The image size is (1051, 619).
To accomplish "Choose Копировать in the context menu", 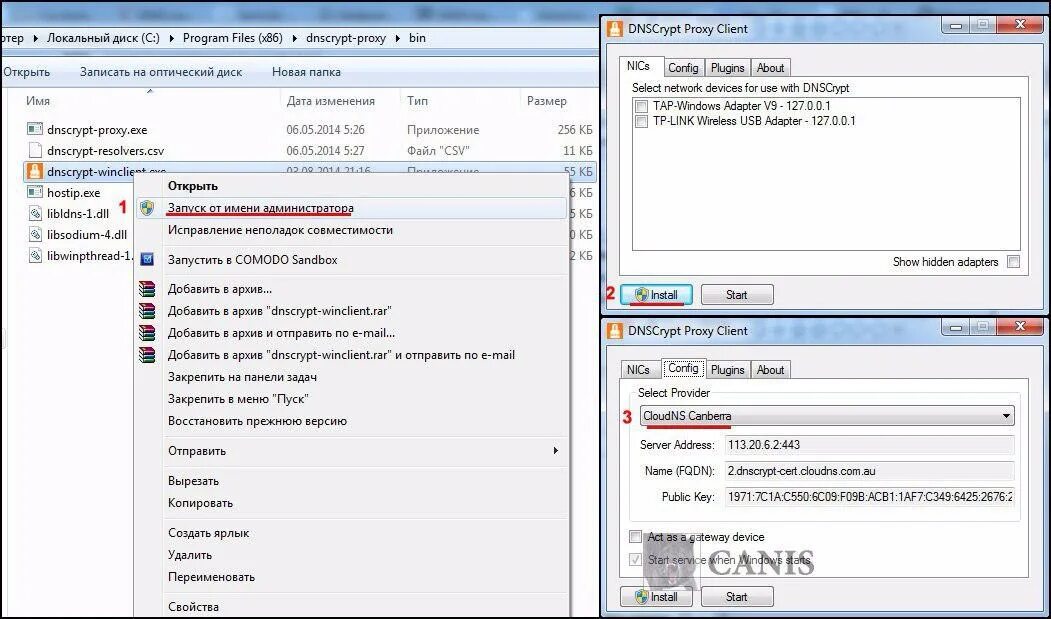I will [200, 503].
